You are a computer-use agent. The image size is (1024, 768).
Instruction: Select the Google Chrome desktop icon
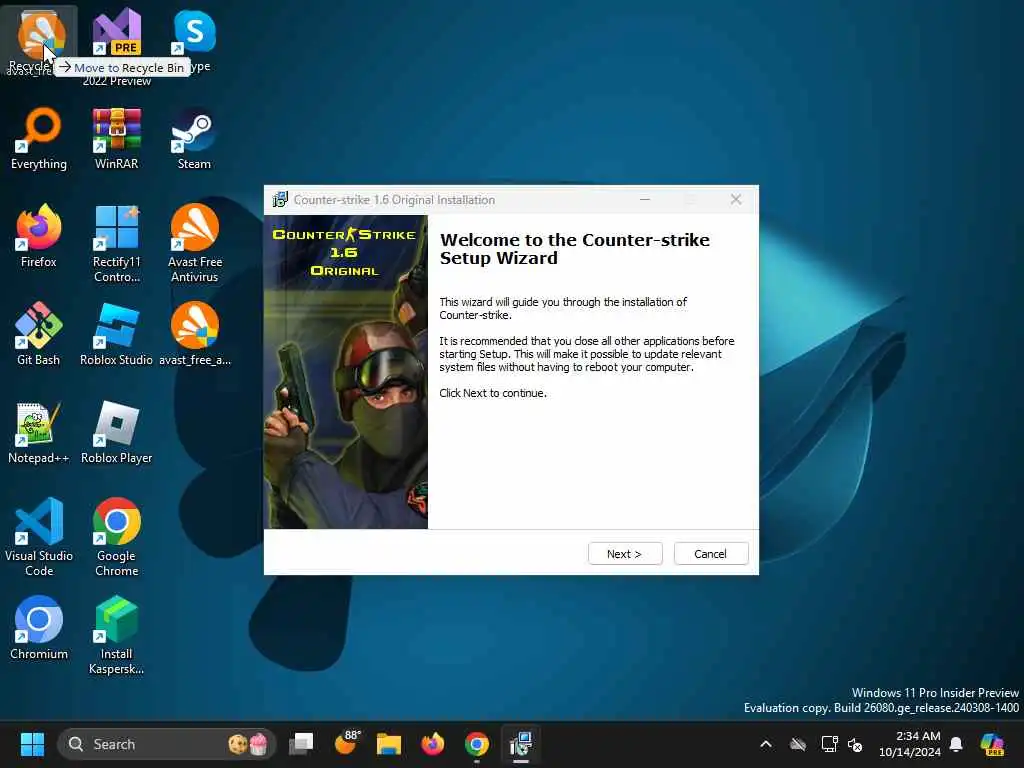point(116,537)
